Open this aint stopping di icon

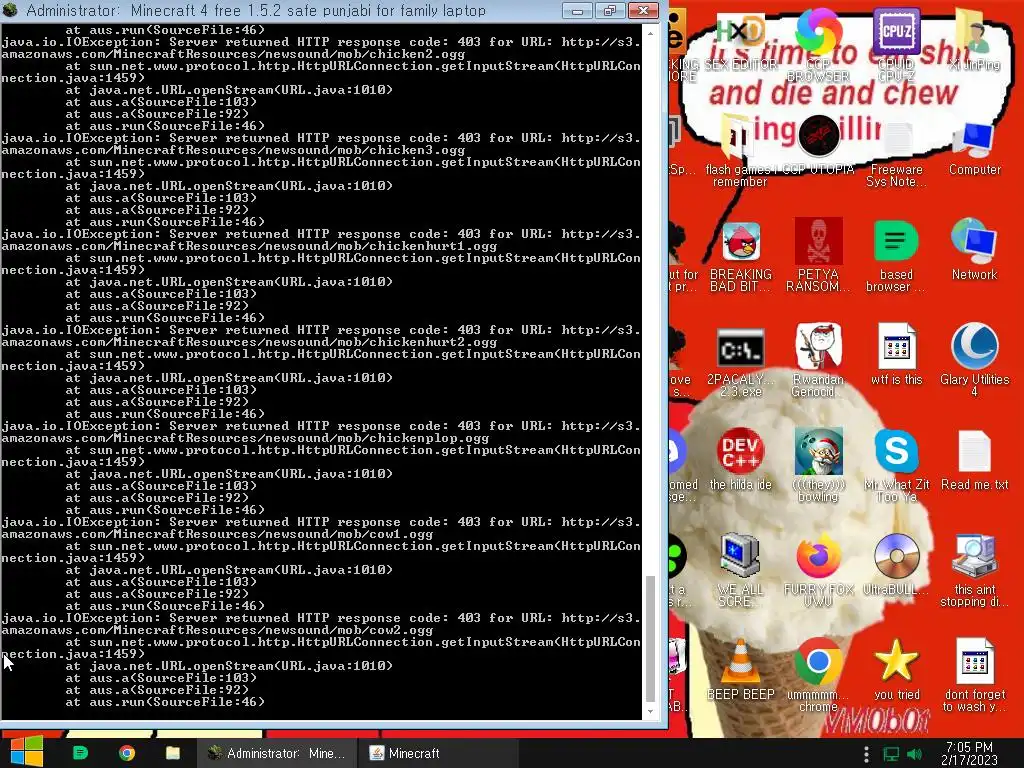pyautogui.click(x=974, y=556)
